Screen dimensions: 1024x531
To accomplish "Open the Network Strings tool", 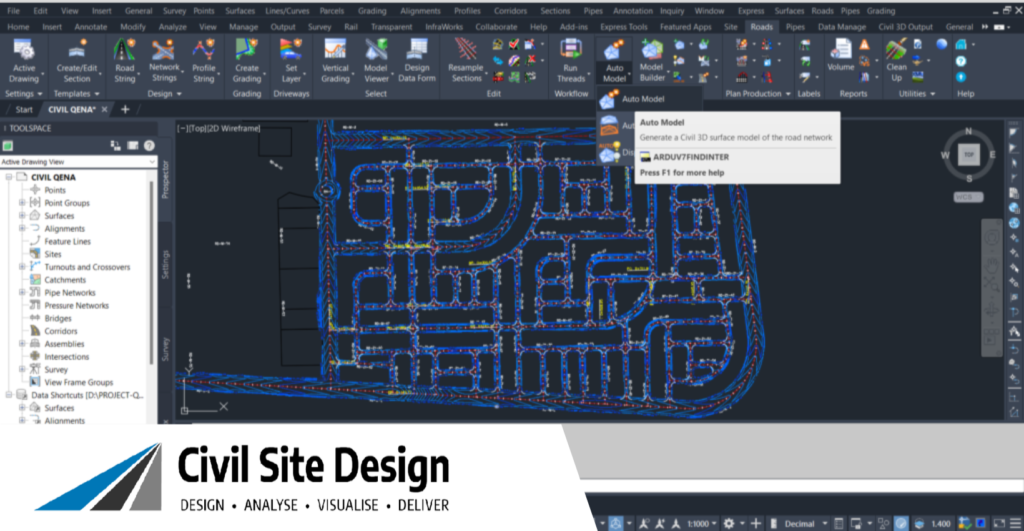I will tap(163, 61).
